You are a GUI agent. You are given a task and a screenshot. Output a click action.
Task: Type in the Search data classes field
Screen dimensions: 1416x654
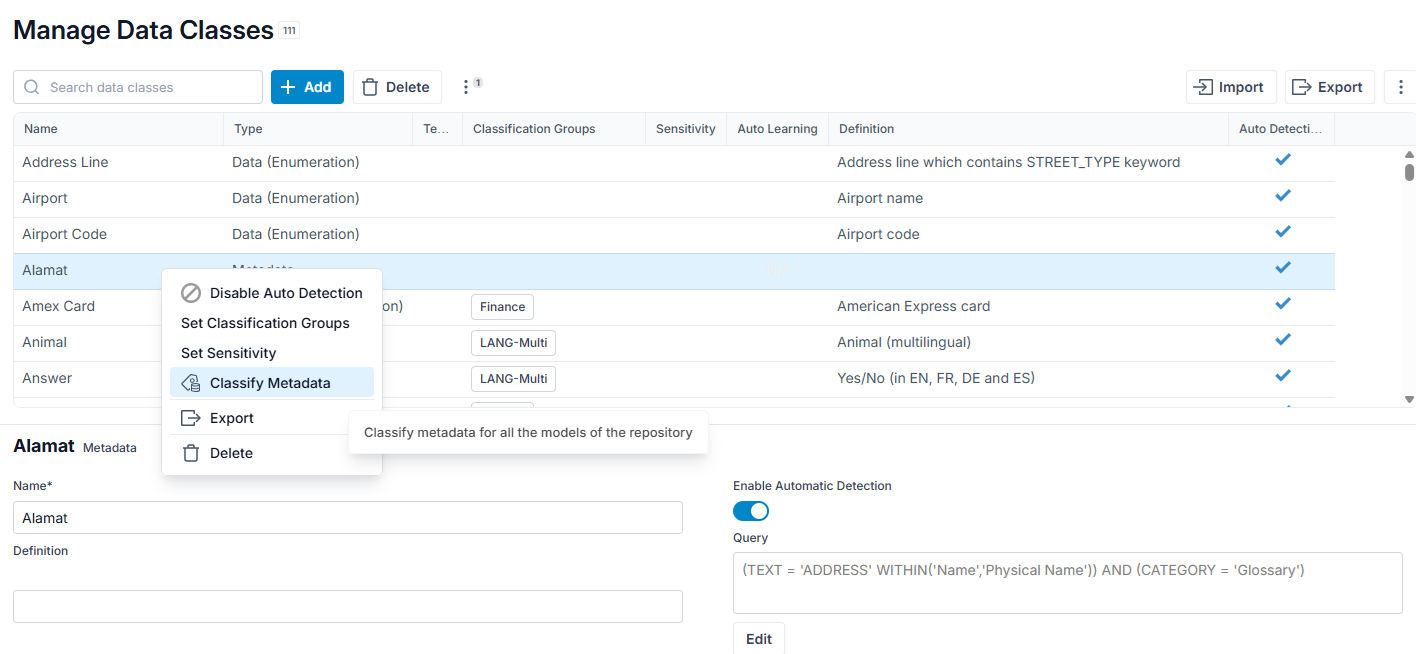(x=138, y=87)
